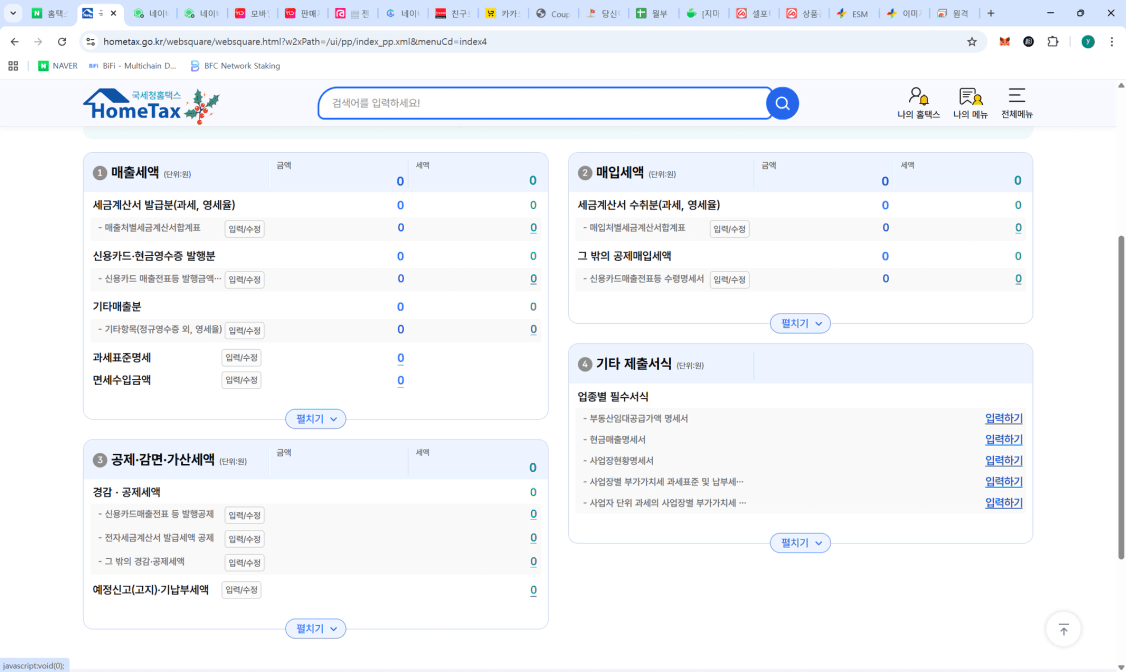Open 전체메뉴 hamburger menu
The height and width of the screenshot is (672, 1126).
pyautogui.click(x=1016, y=102)
